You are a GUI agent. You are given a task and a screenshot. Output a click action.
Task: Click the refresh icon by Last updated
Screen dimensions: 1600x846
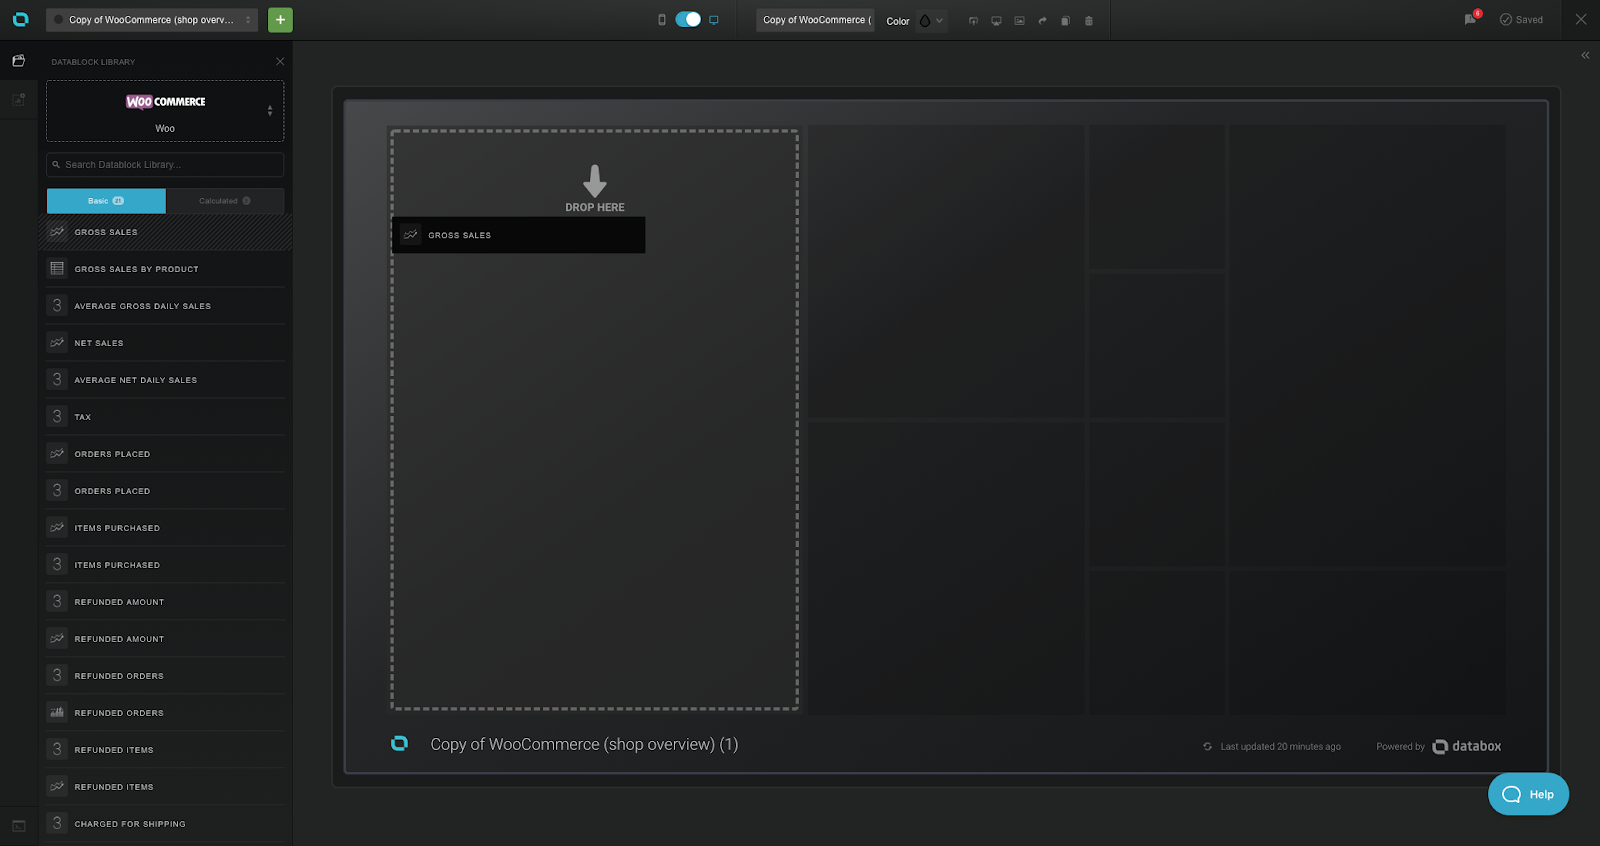1207,747
